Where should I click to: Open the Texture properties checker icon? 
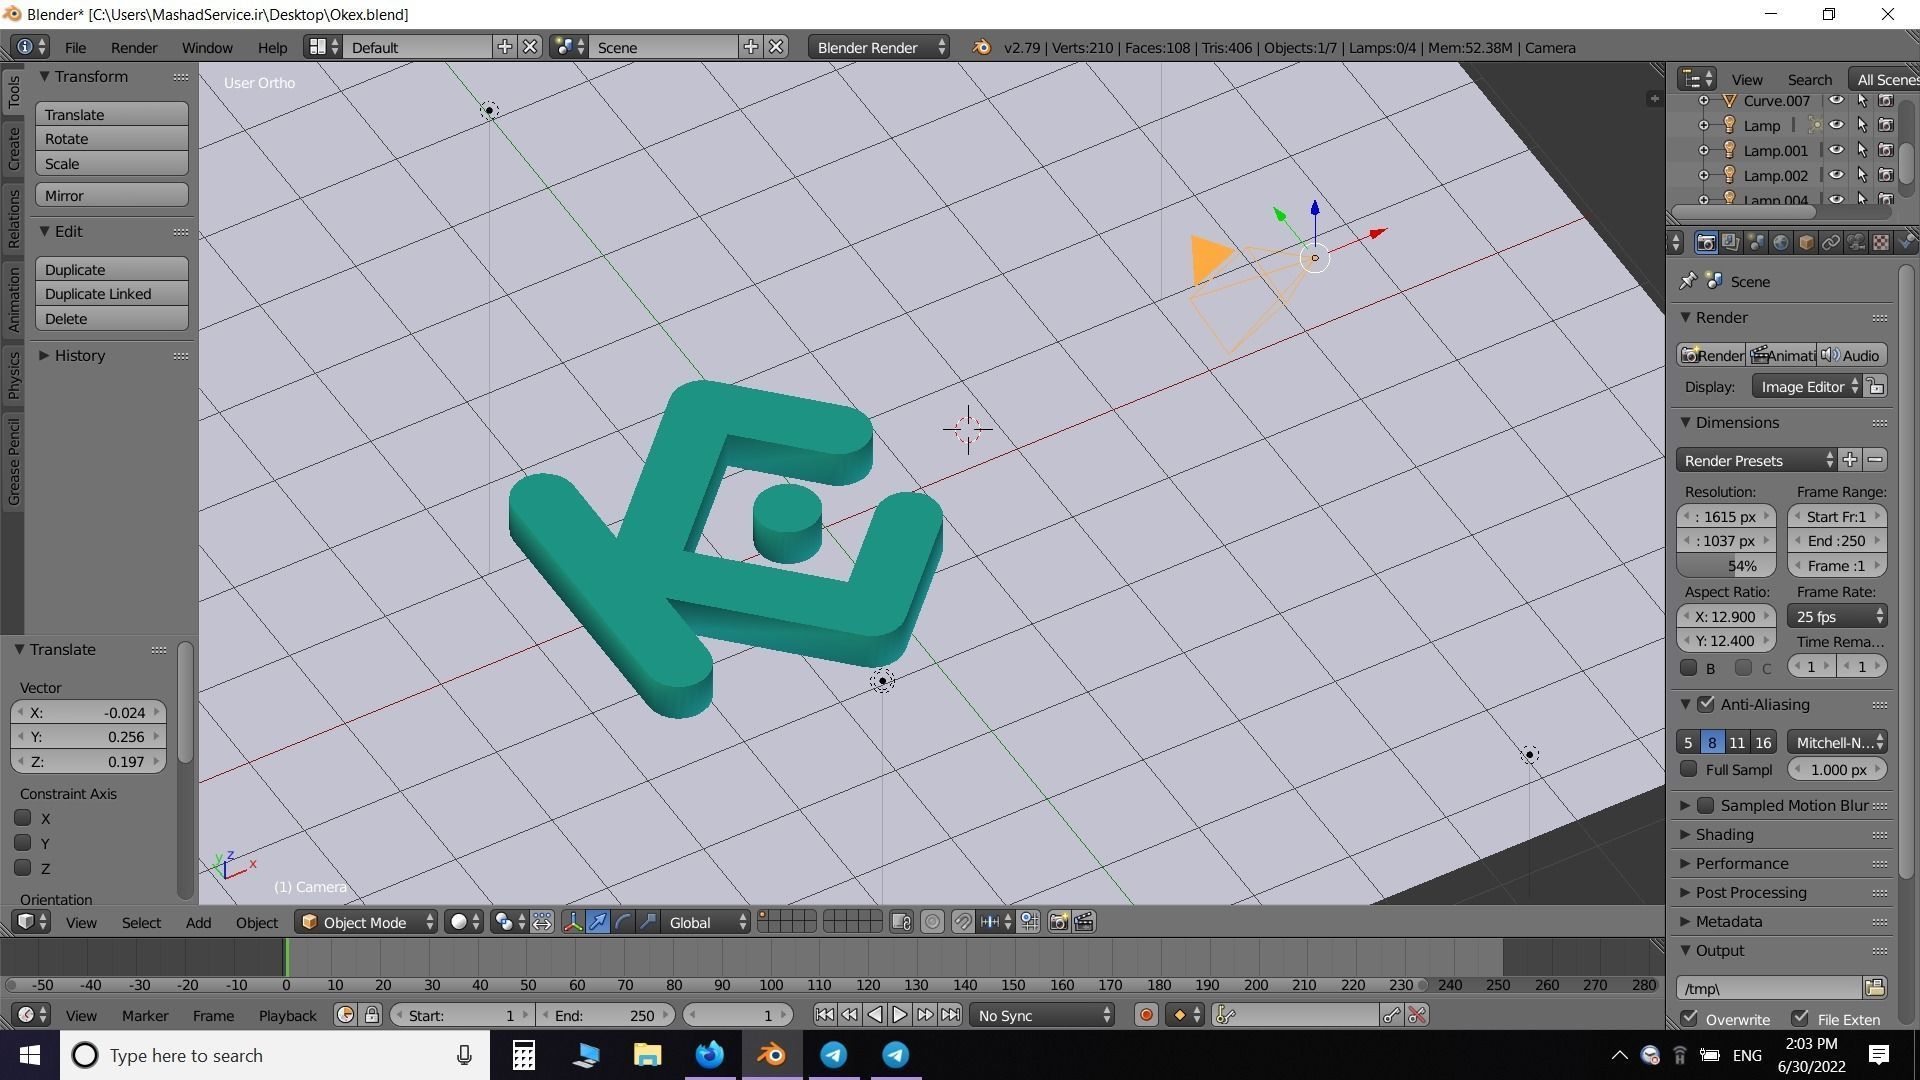pos(1881,243)
